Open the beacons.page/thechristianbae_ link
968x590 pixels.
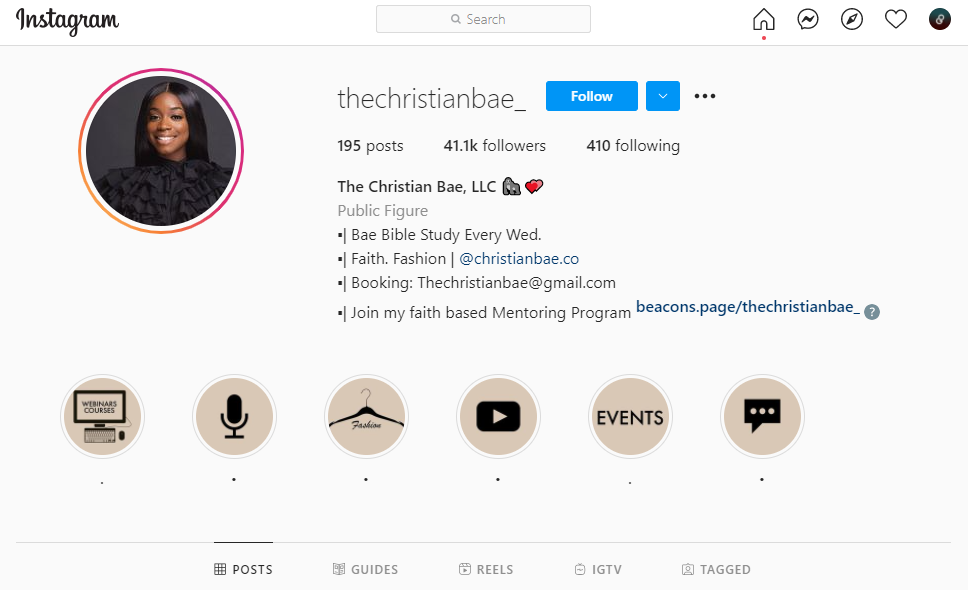point(748,307)
